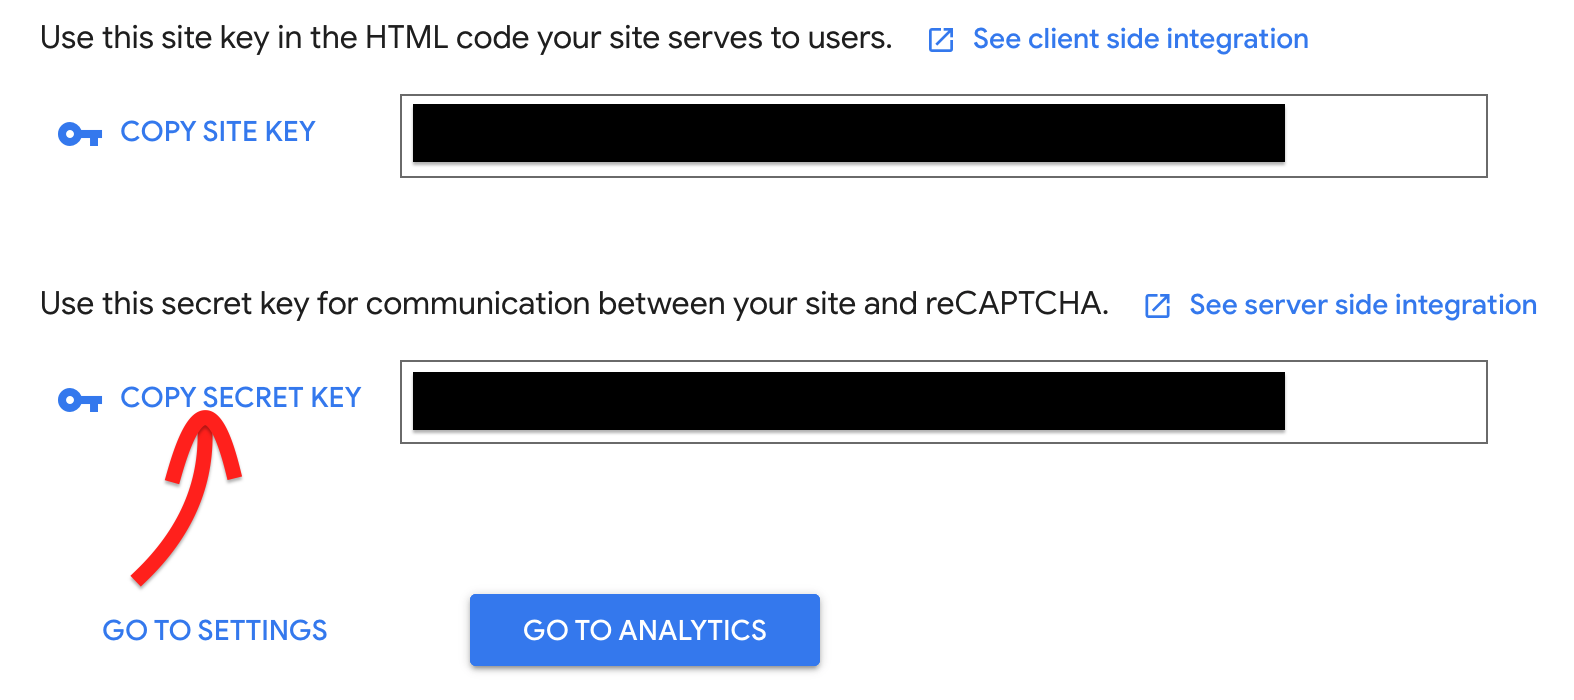Click the GO TO ANALYTICS blue button label
Image resolution: width=1574 pixels, height=700 pixels.
[644, 630]
